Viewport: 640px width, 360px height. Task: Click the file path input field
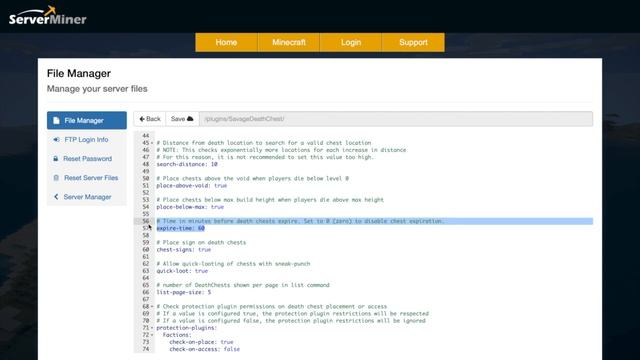pos(396,119)
